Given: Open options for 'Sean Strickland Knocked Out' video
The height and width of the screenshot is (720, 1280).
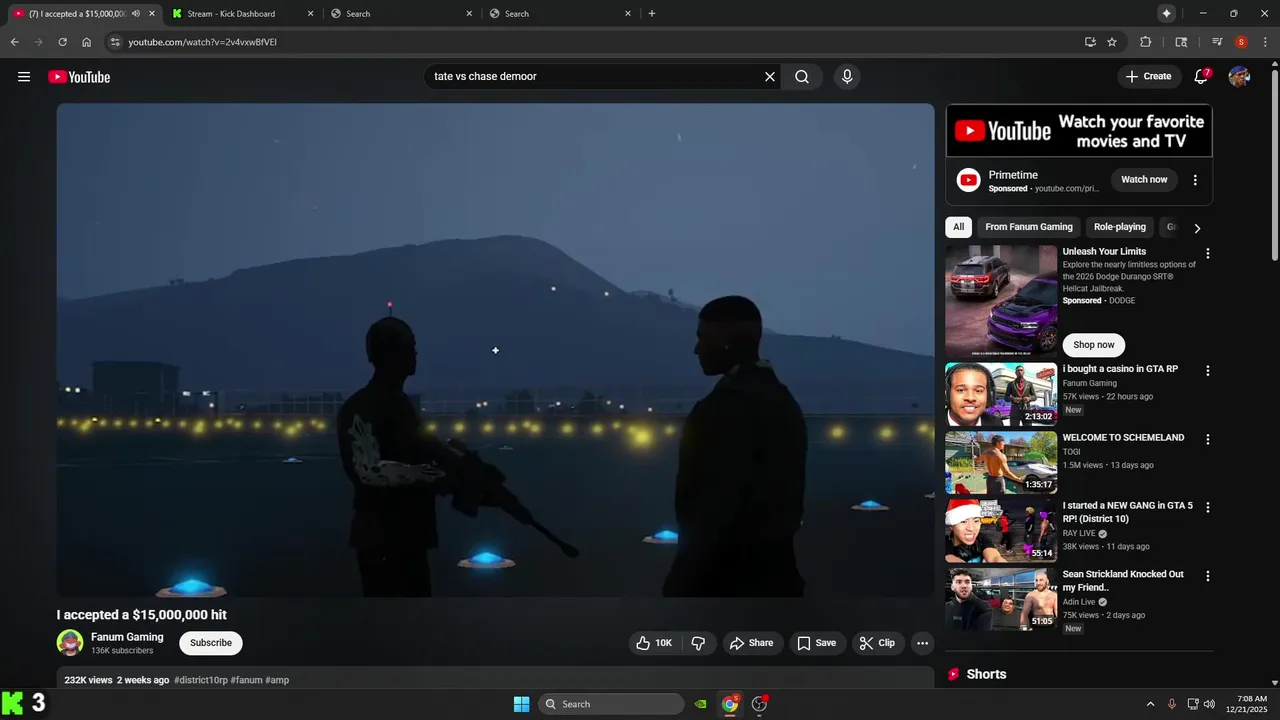Looking at the screenshot, I should click(x=1208, y=576).
